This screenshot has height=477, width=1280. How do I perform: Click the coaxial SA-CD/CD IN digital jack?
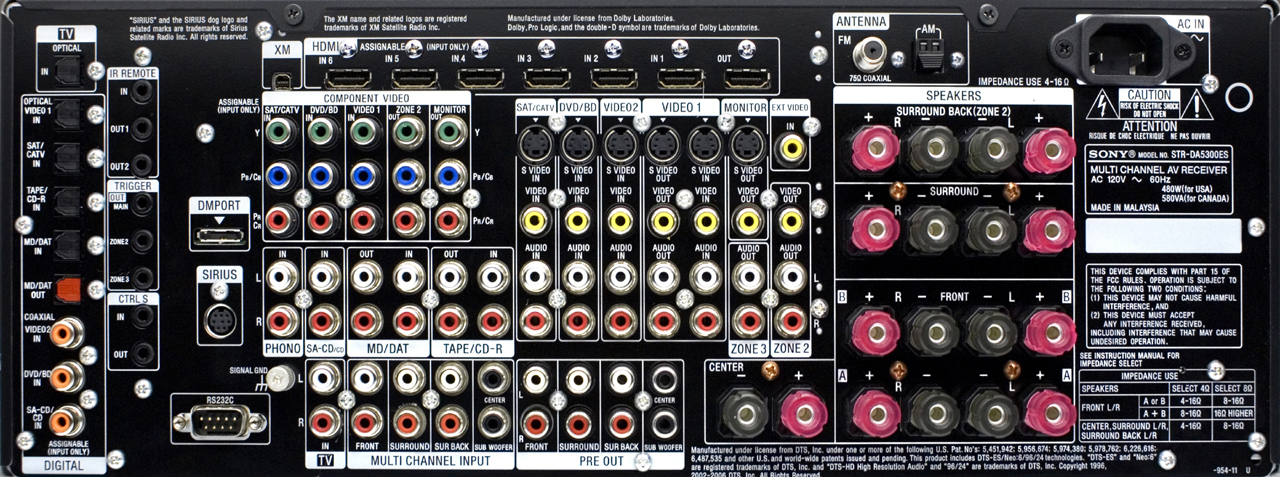click(x=67, y=419)
